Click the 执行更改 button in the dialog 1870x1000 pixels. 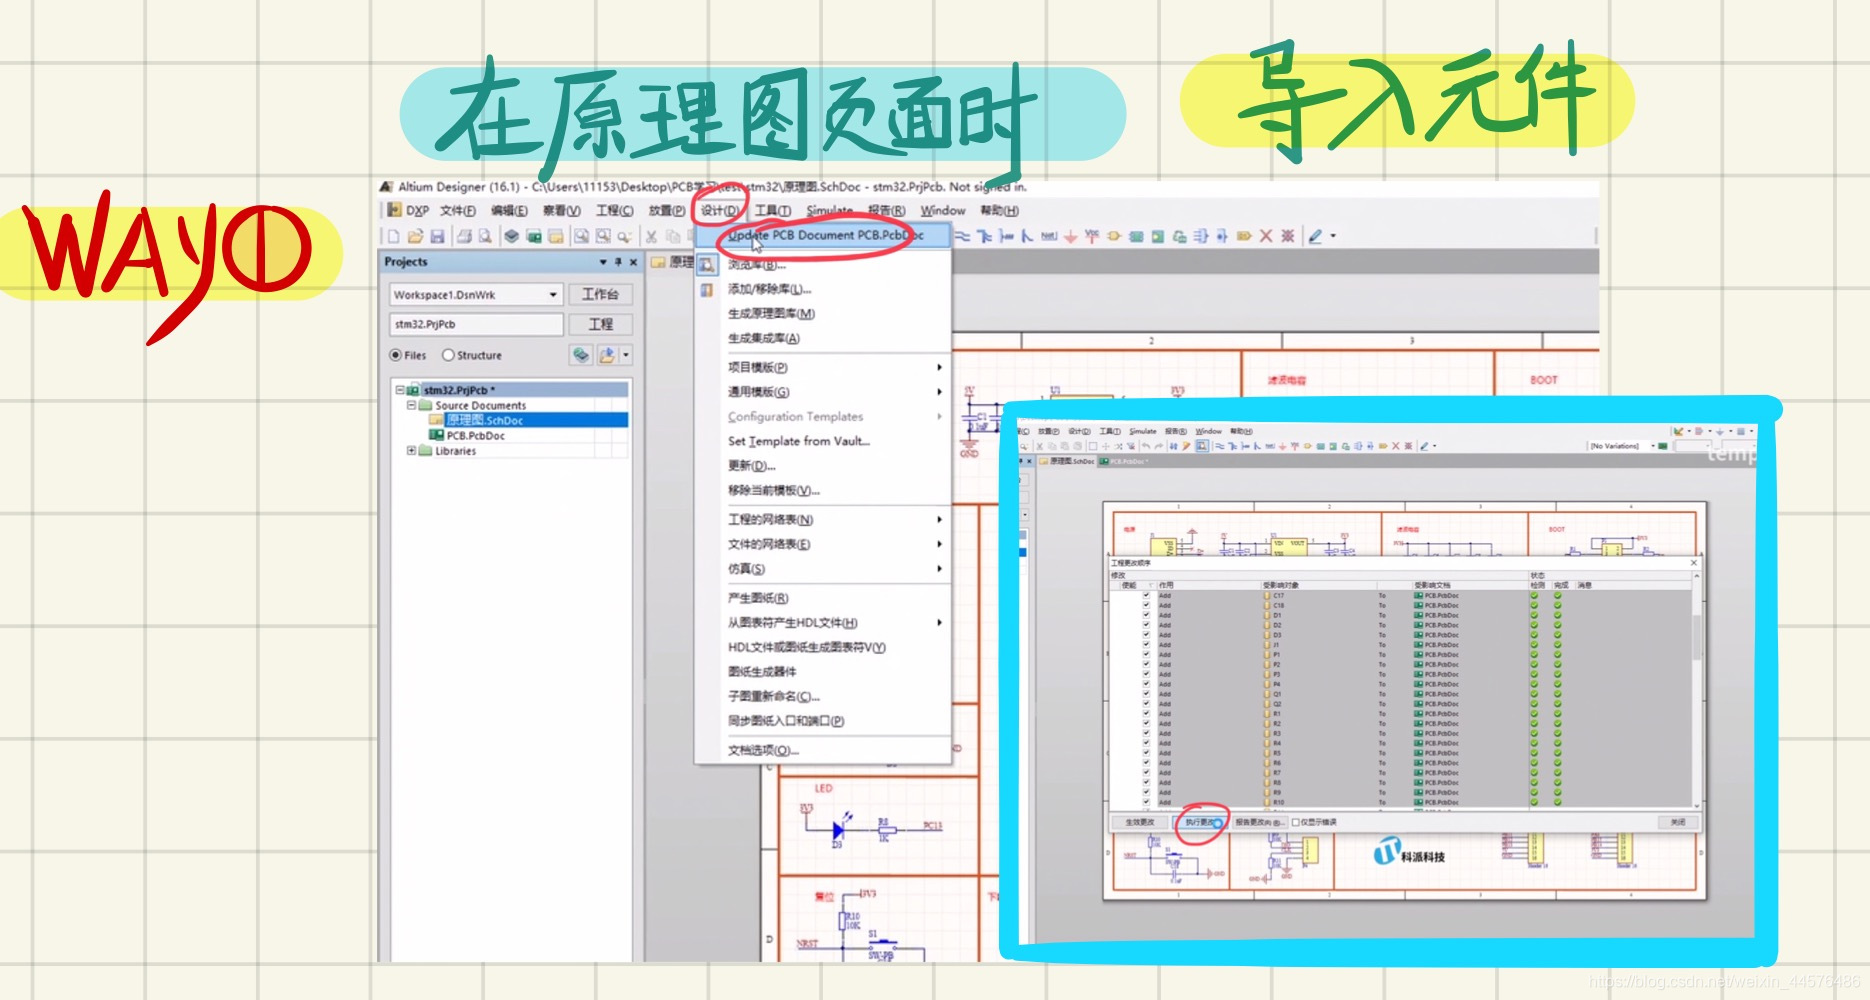tap(1200, 822)
